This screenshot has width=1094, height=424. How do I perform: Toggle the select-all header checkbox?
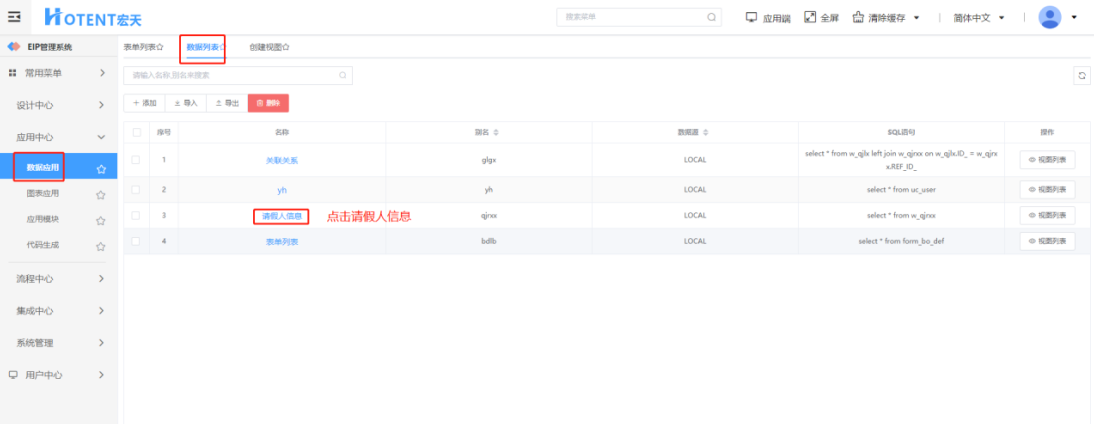(136, 132)
